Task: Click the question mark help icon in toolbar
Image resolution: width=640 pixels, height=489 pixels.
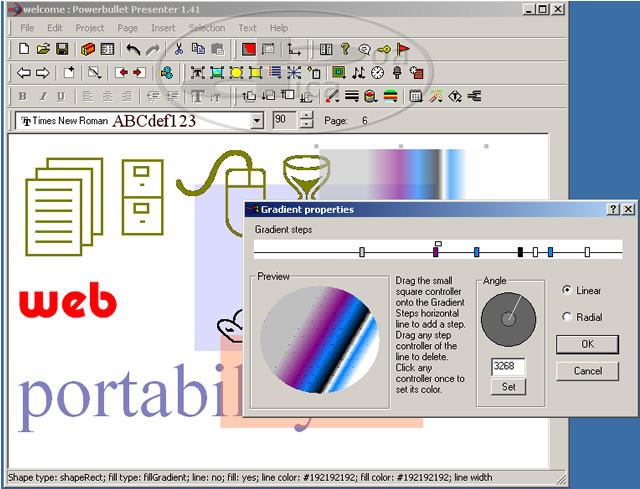Action: [345, 49]
